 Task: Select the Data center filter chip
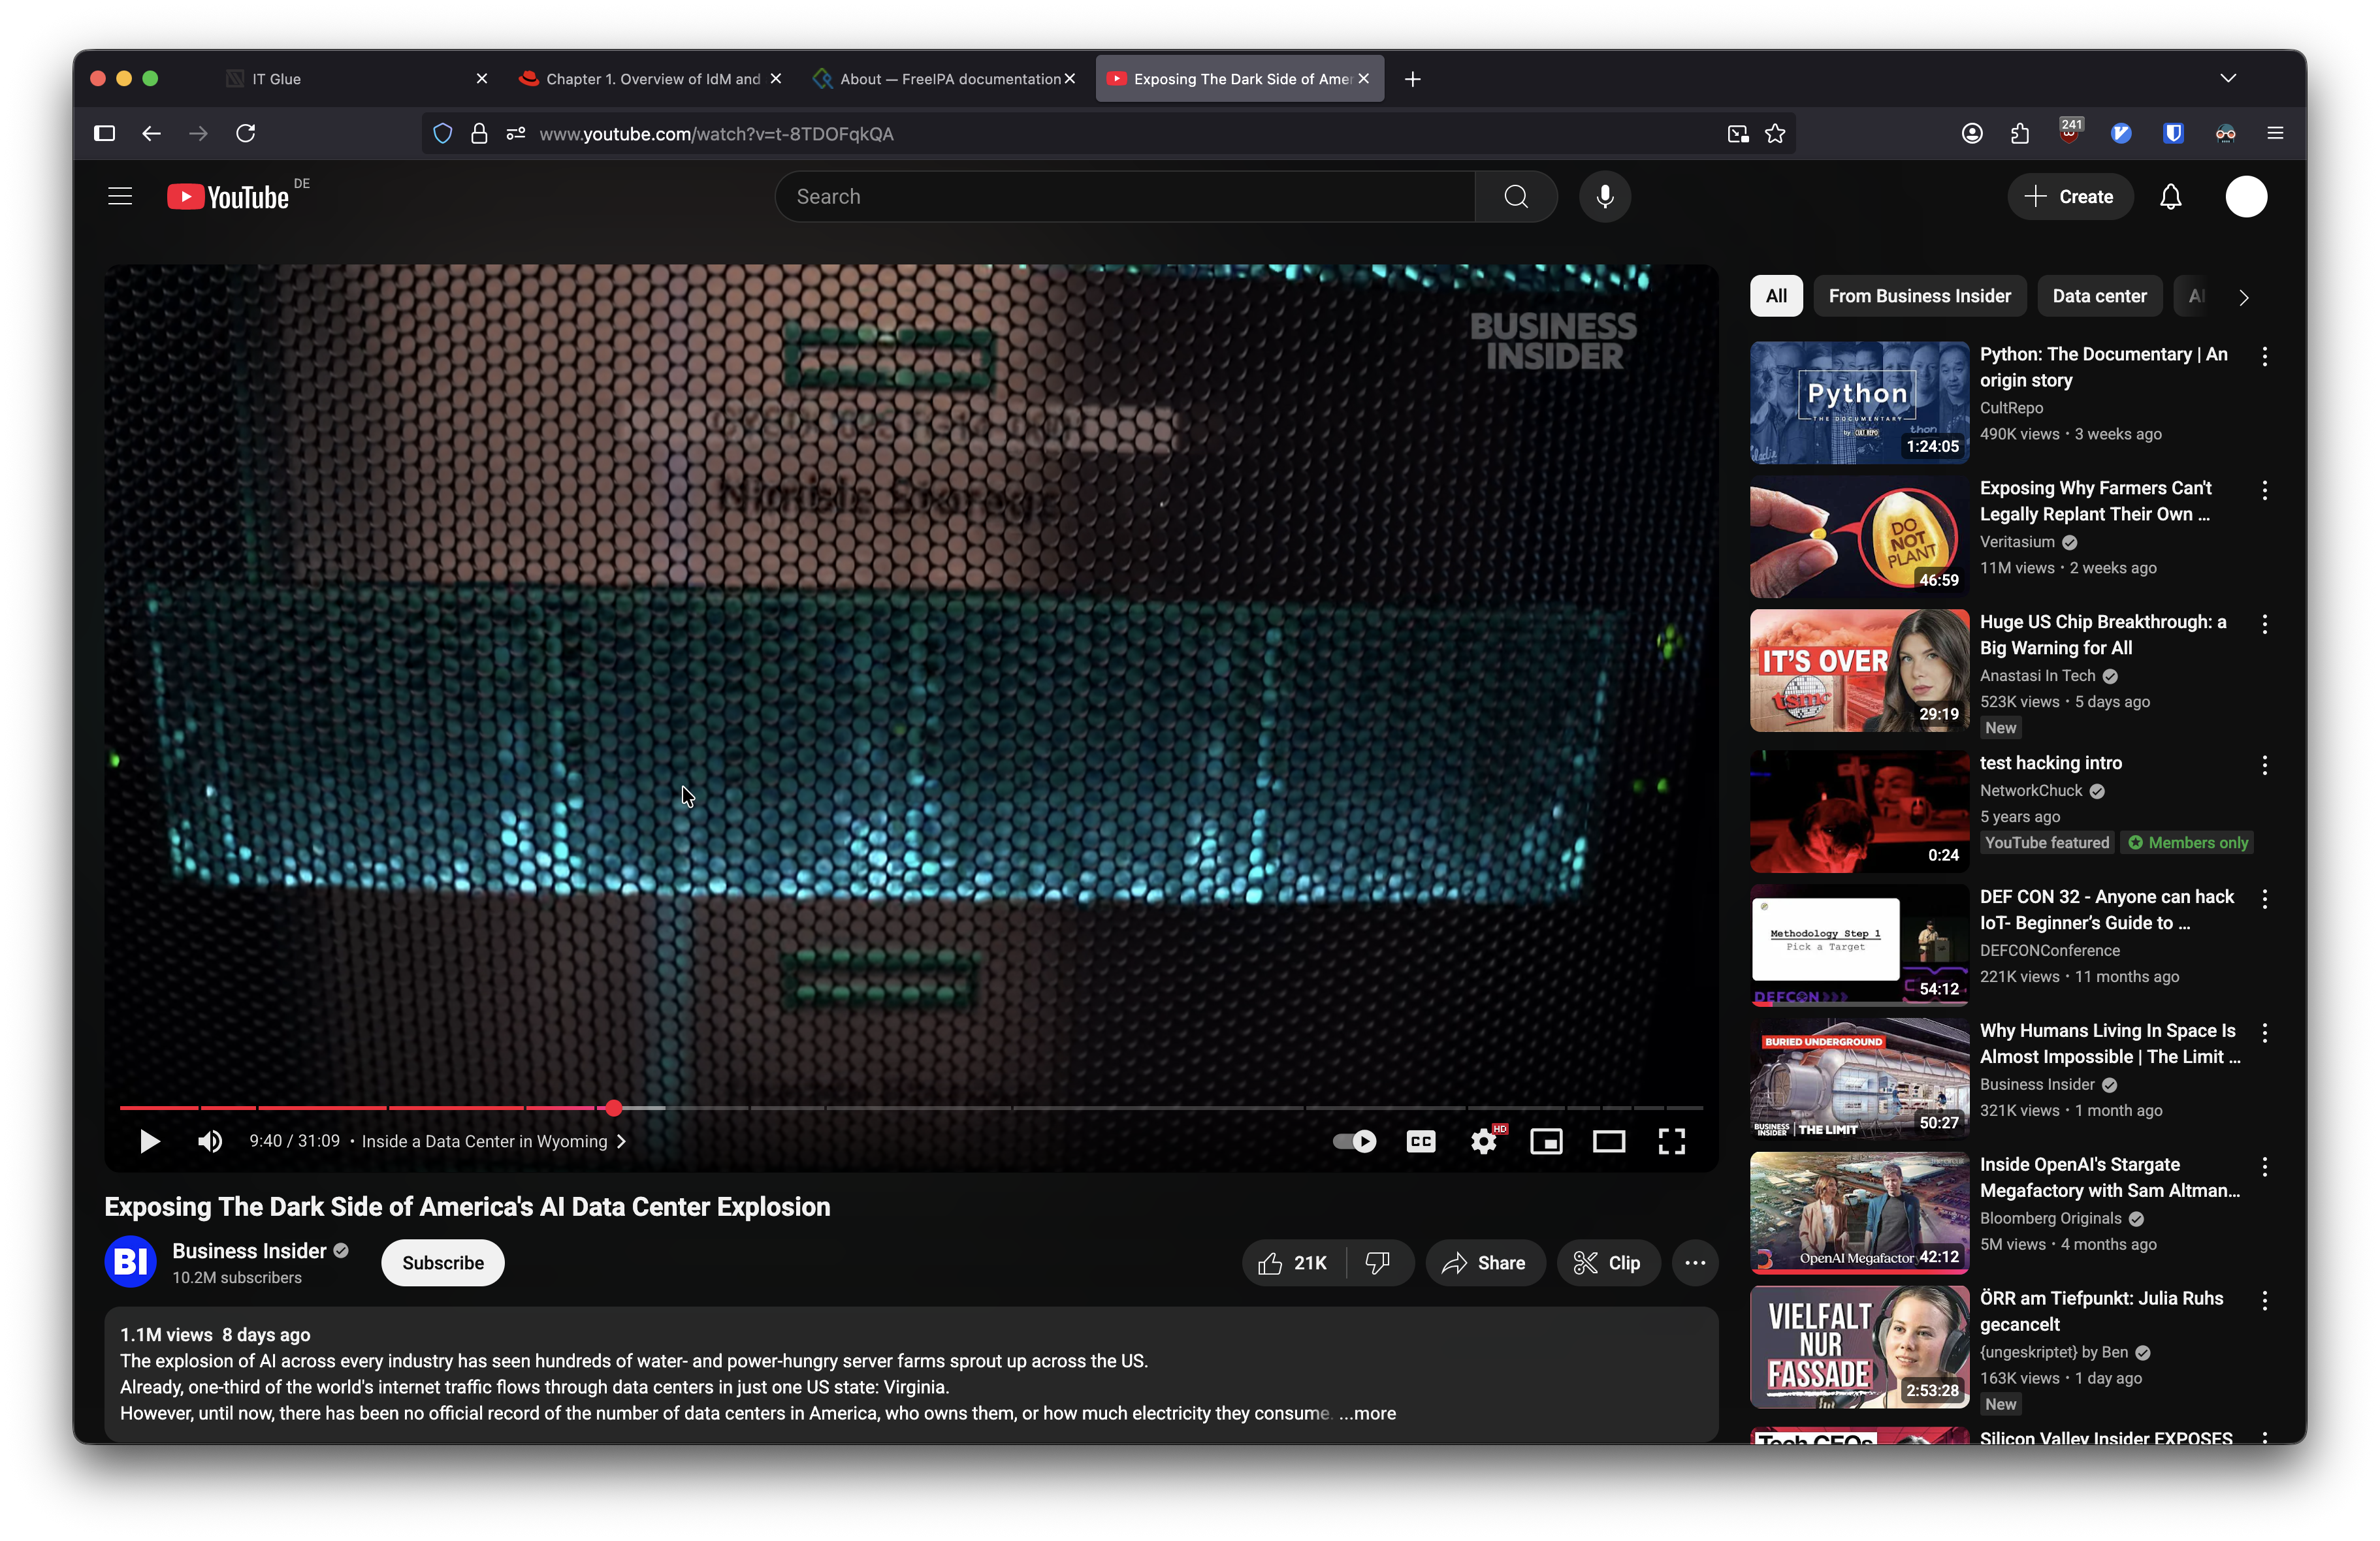click(2099, 296)
